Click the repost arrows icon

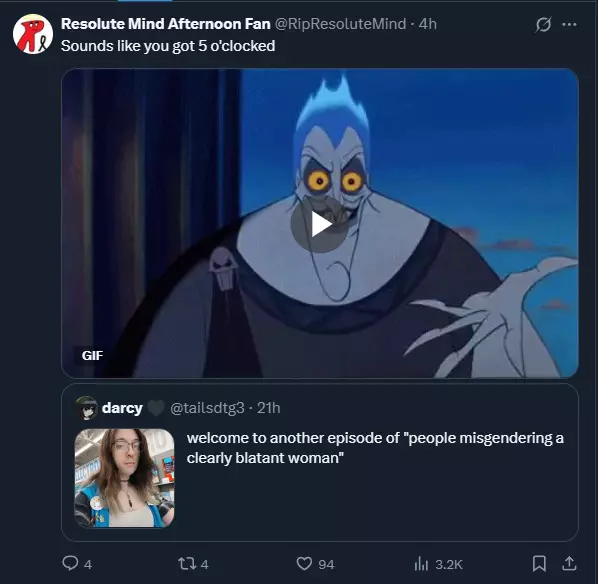187,563
